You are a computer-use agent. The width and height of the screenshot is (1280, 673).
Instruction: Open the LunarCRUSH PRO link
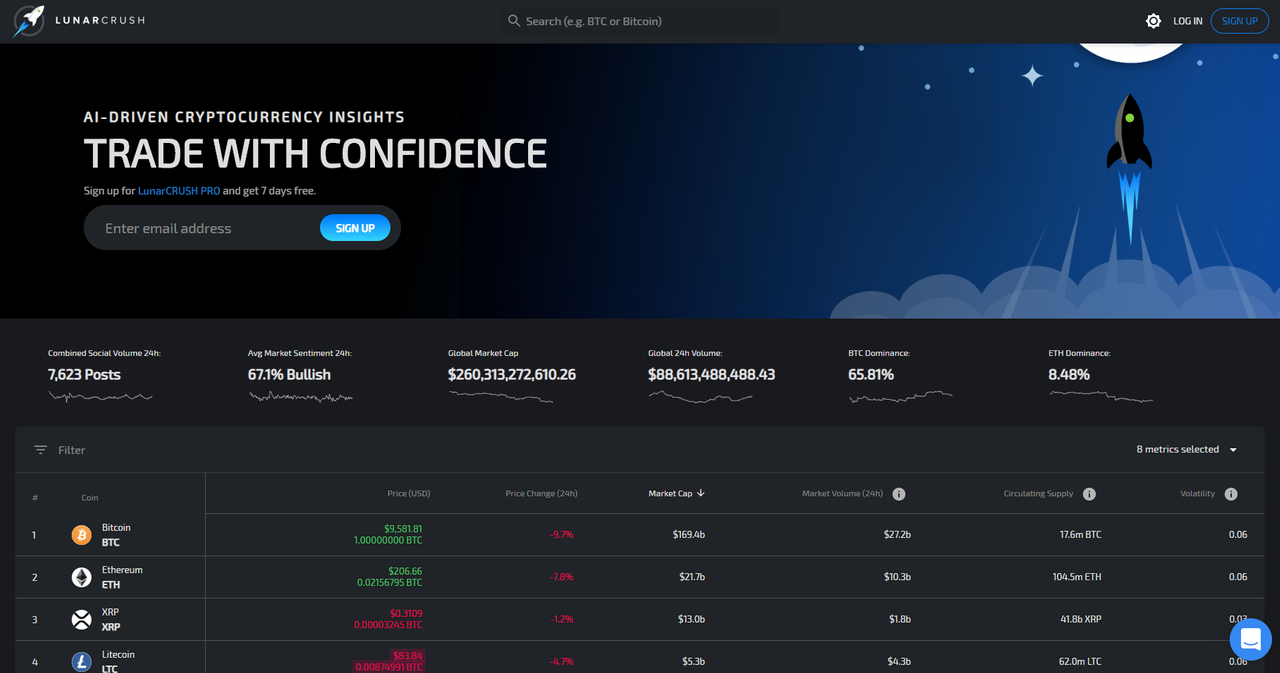[x=179, y=190]
